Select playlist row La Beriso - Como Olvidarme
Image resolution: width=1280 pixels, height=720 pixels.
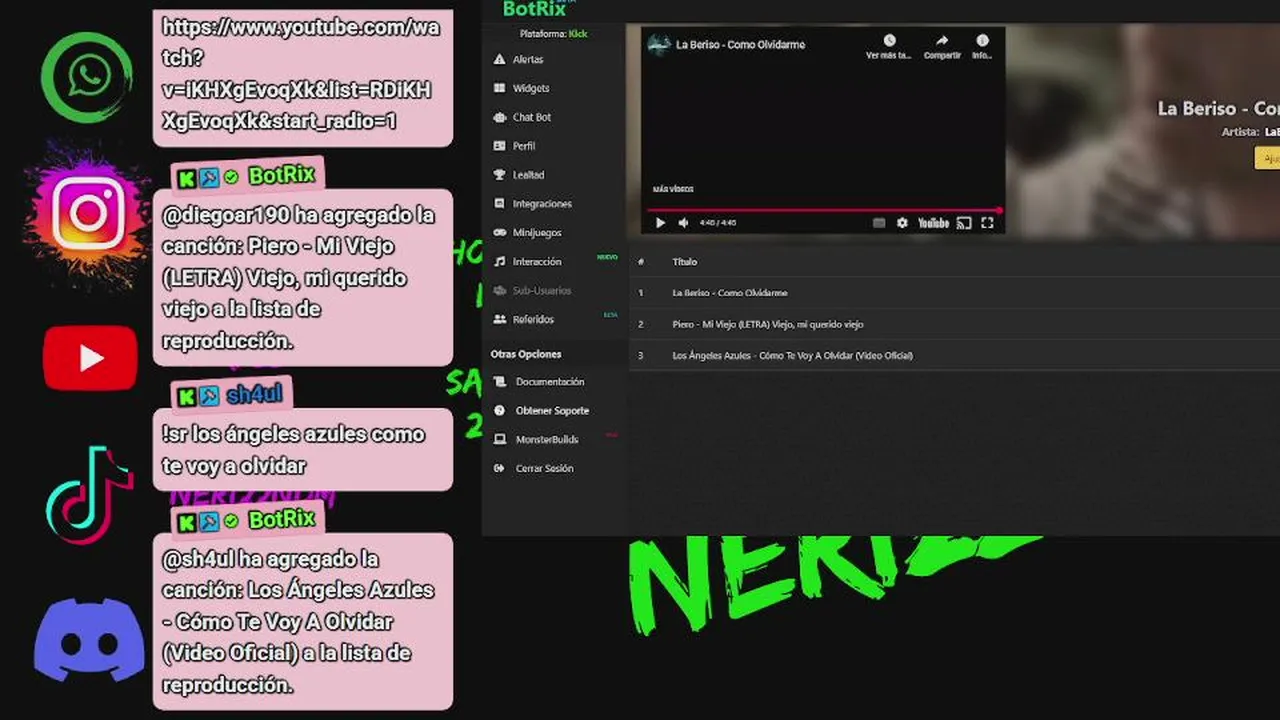click(954, 293)
